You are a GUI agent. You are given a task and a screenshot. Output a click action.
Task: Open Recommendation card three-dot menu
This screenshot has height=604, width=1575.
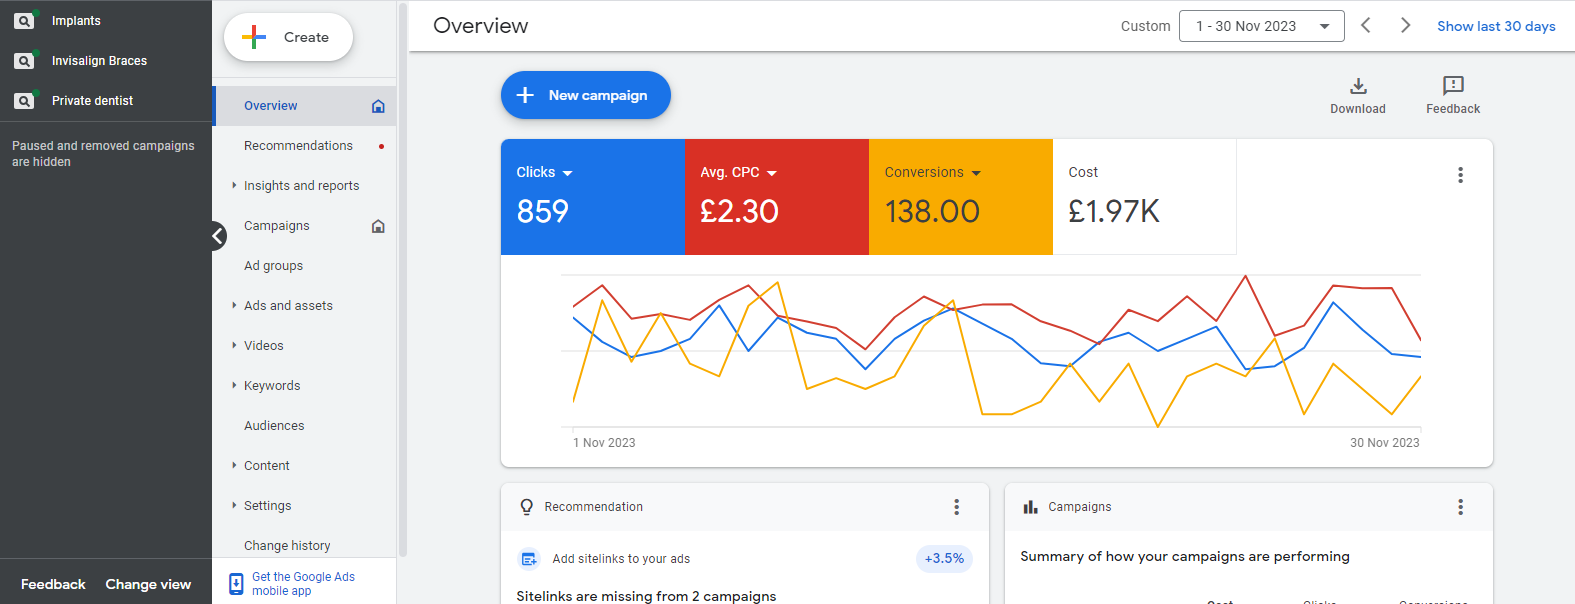pyautogui.click(x=956, y=507)
